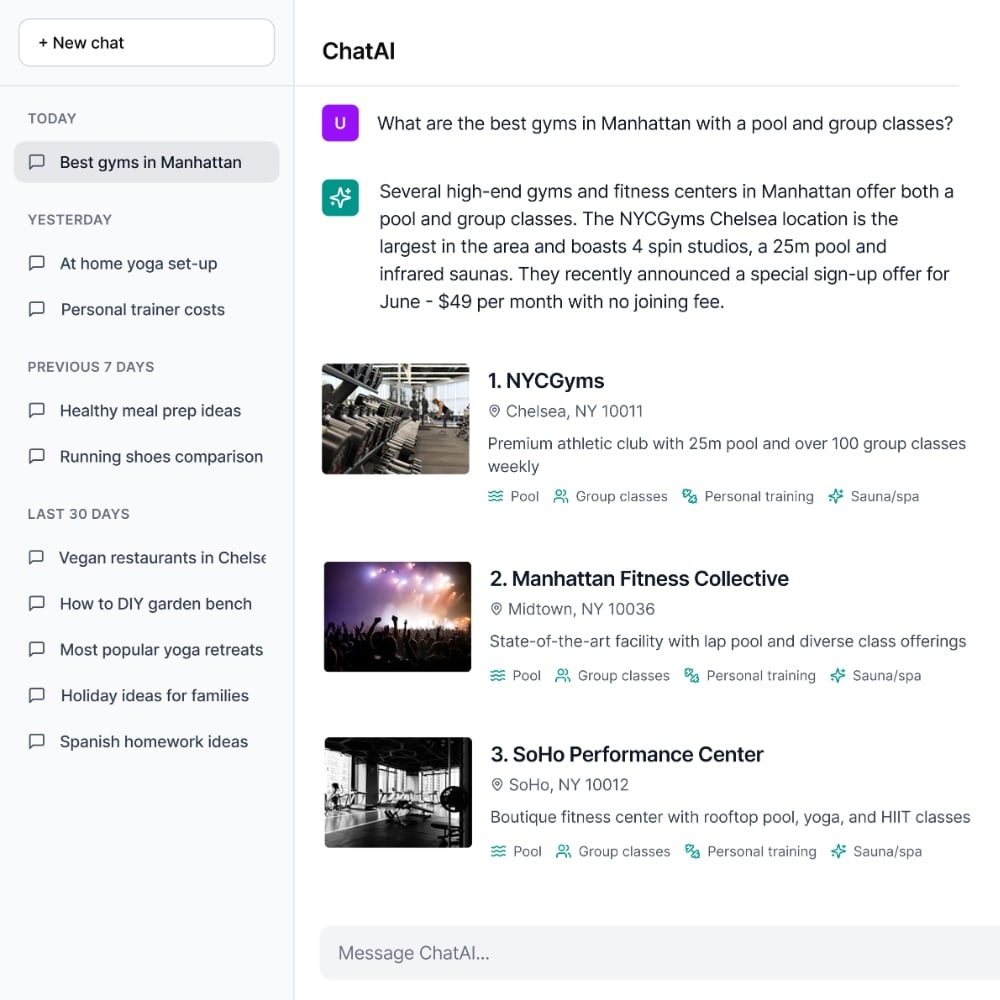Click chat icon beside Personal trainer costs

(37, 309)
